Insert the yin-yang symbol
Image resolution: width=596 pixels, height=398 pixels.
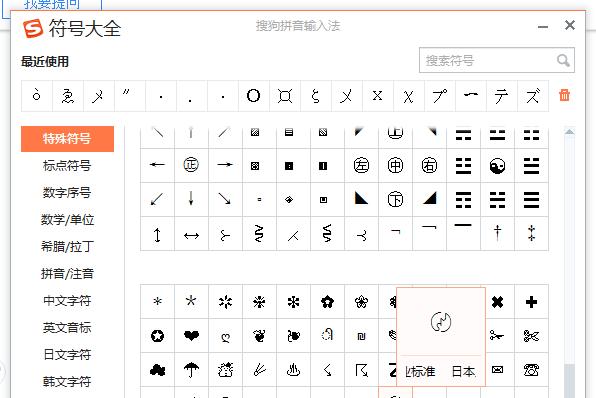point(497,166)
